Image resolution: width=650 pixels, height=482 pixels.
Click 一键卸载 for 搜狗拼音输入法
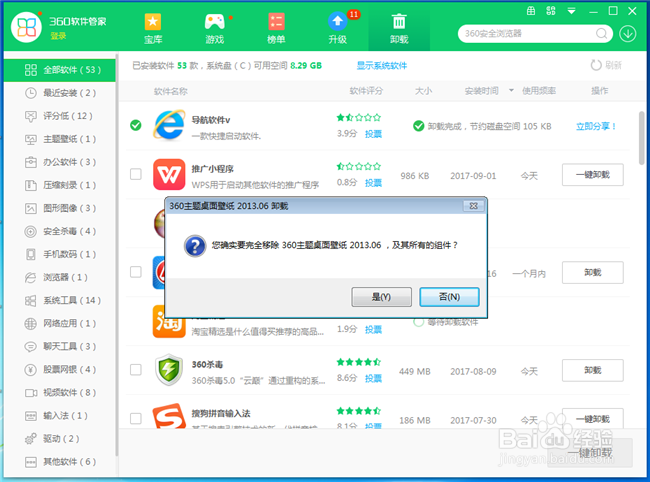(593, 419)
